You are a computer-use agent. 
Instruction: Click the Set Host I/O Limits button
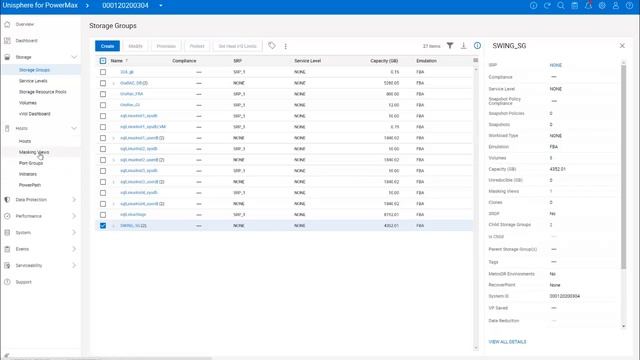coord(238,46)
